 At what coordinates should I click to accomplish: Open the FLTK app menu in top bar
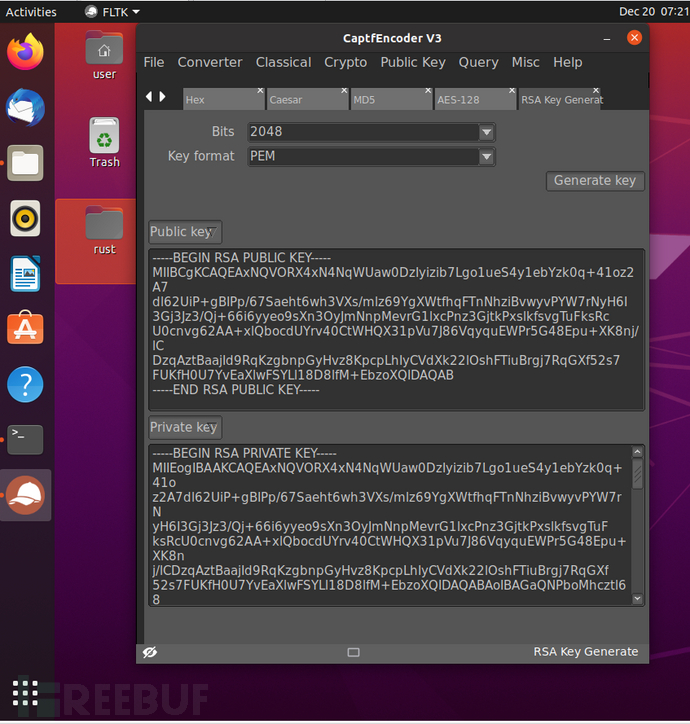pyautogui.click(x=112, y=12)
